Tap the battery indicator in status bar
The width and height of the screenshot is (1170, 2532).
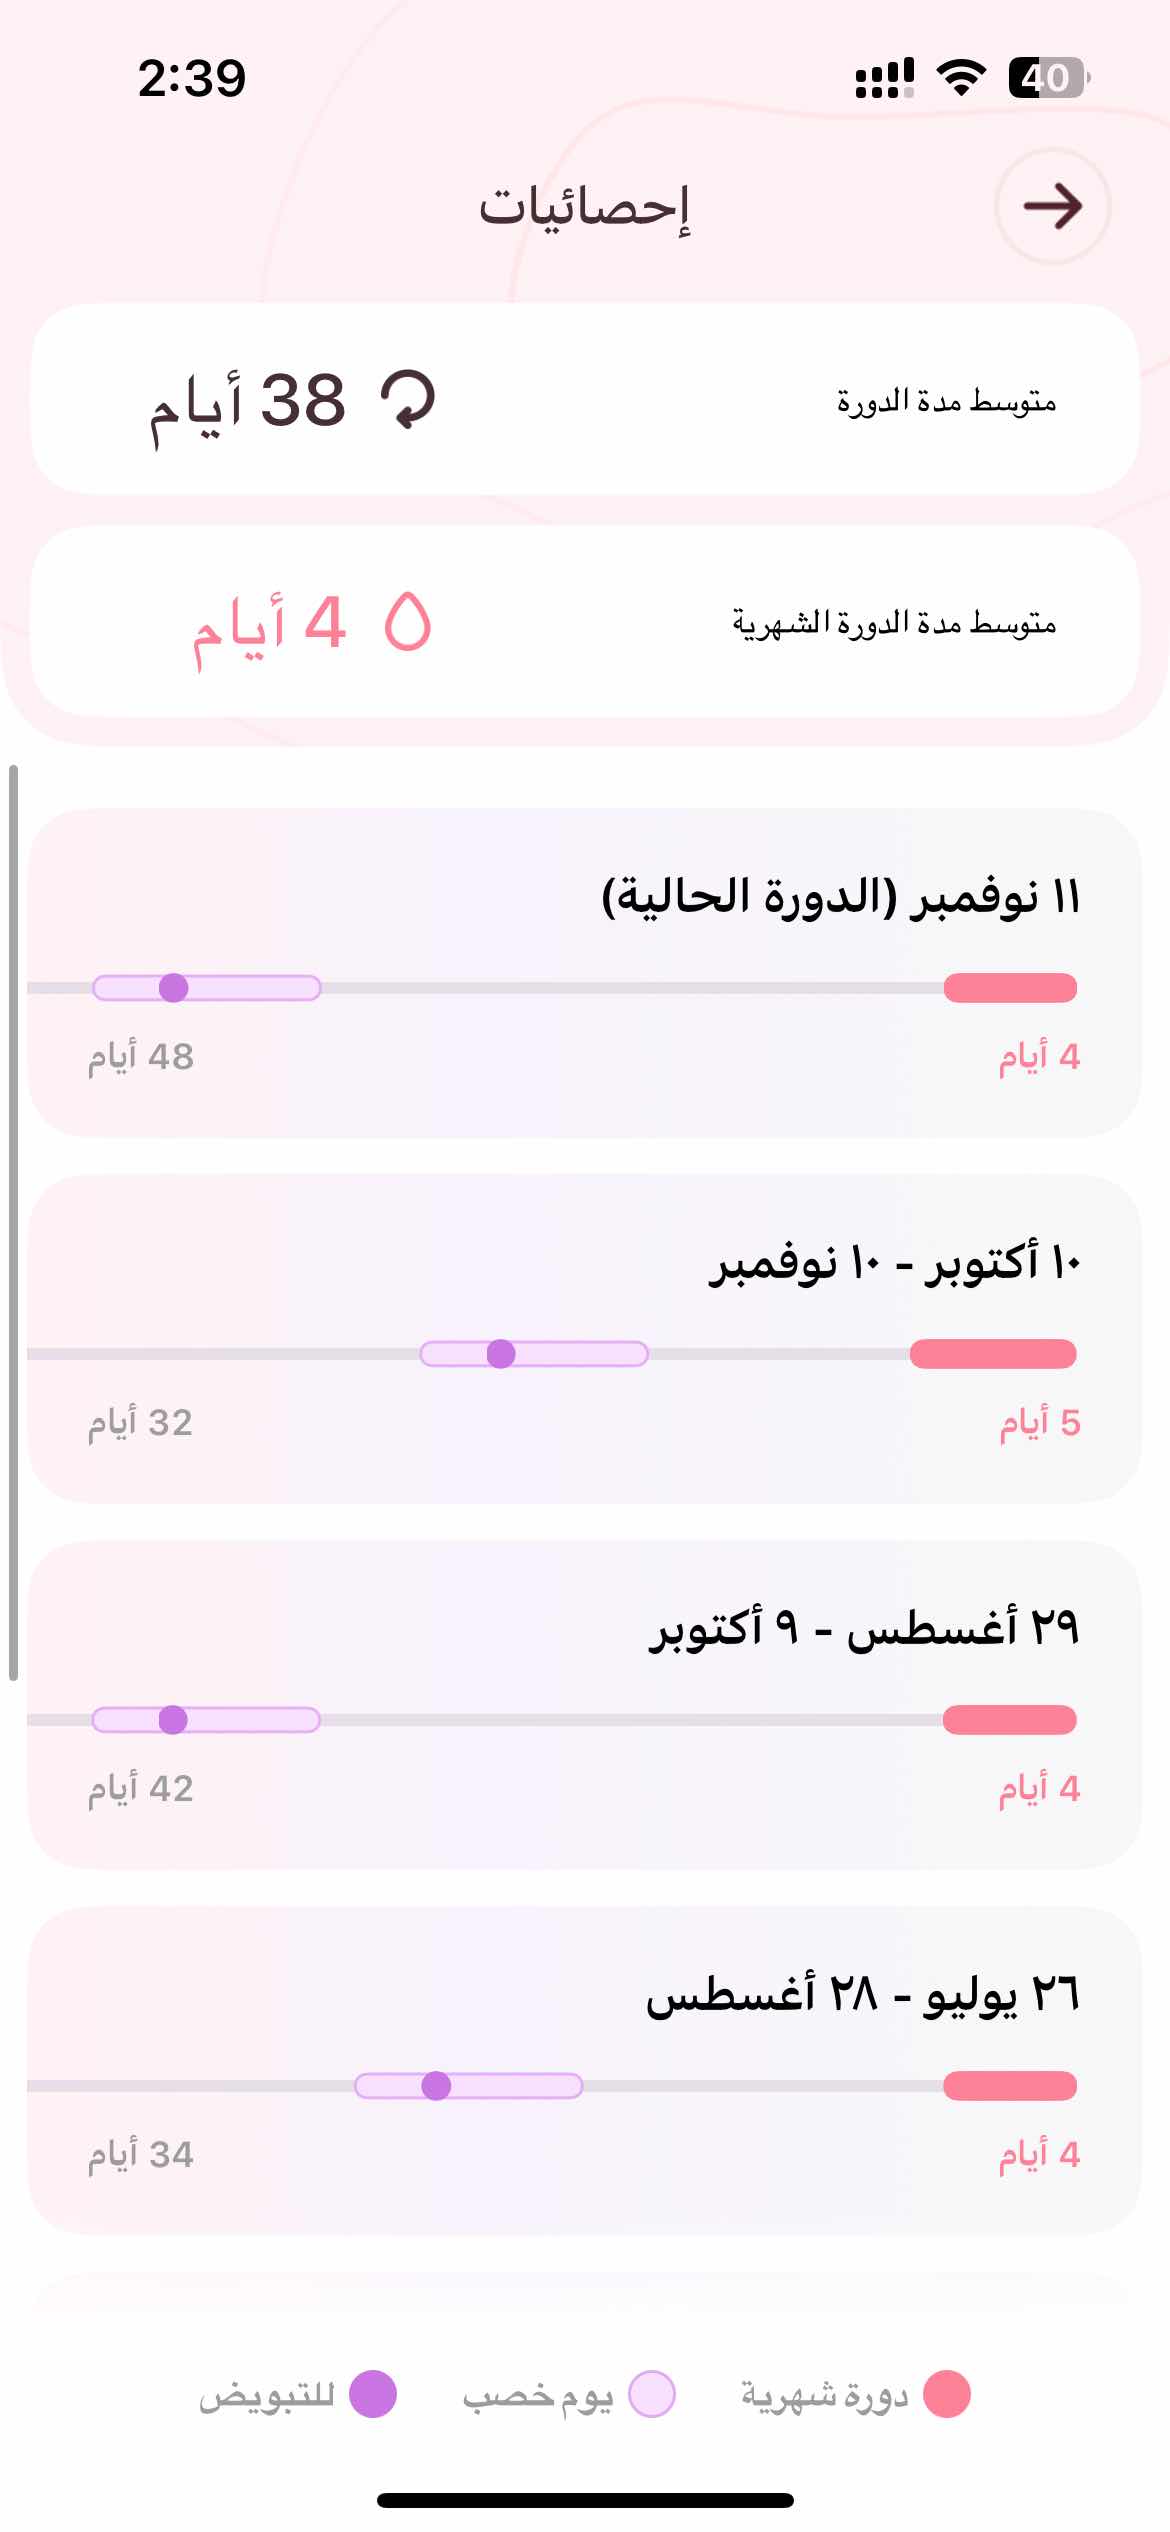point(1048,78)
